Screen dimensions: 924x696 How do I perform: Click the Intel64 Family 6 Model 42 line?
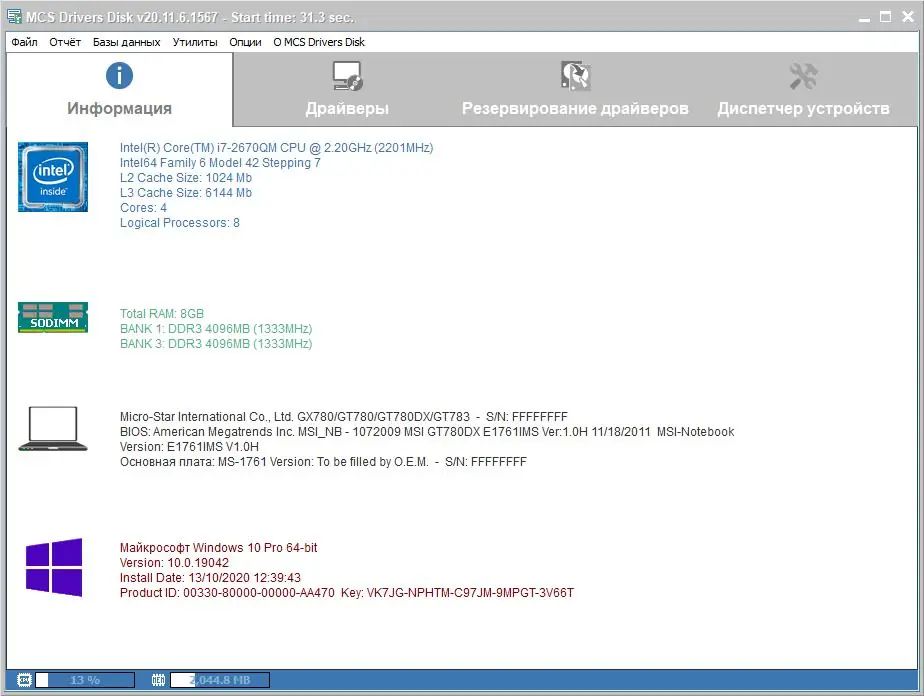(x=220, y=163)
